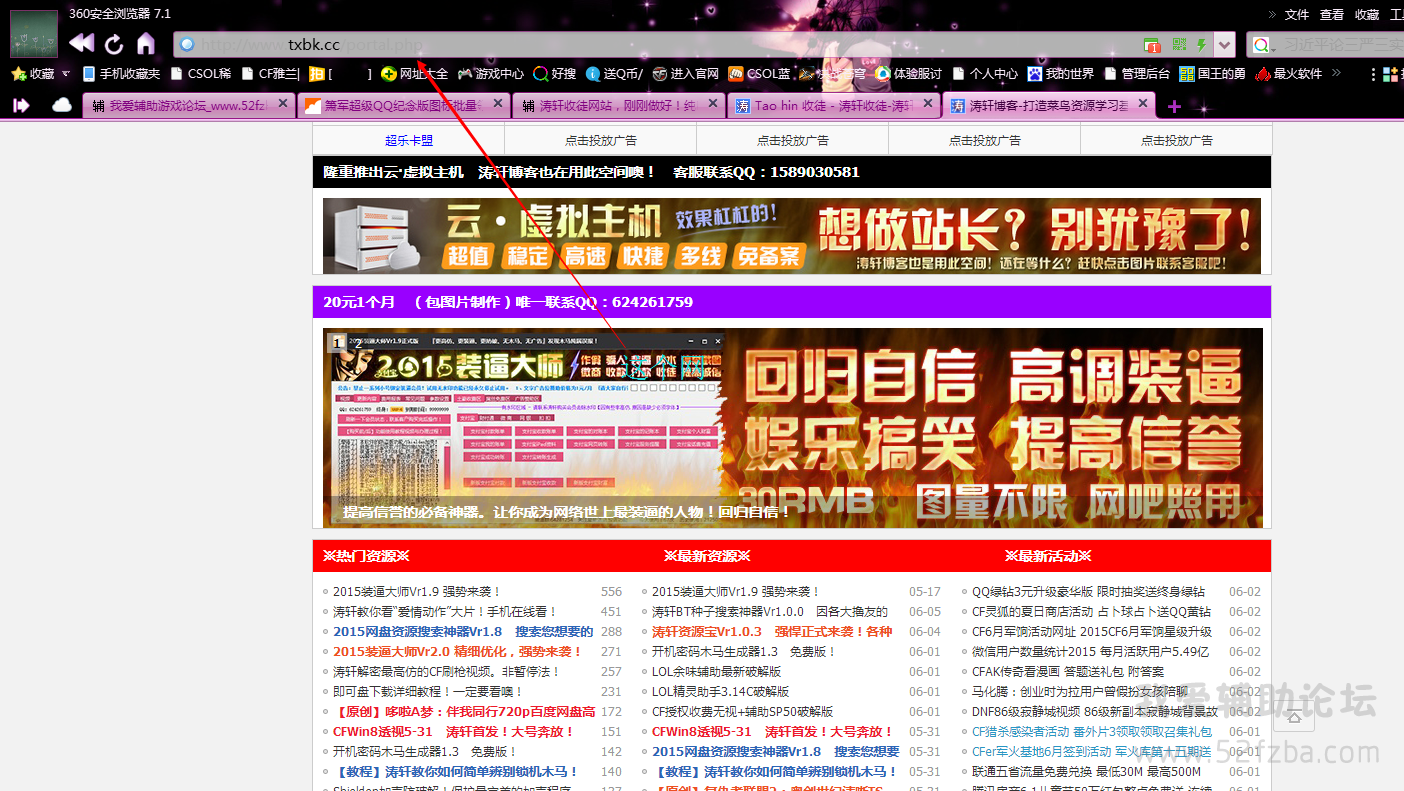Open QQ绿钻3元升级豪华版 link
This screenshot has height=791, width=1404.
(1088, 592)
